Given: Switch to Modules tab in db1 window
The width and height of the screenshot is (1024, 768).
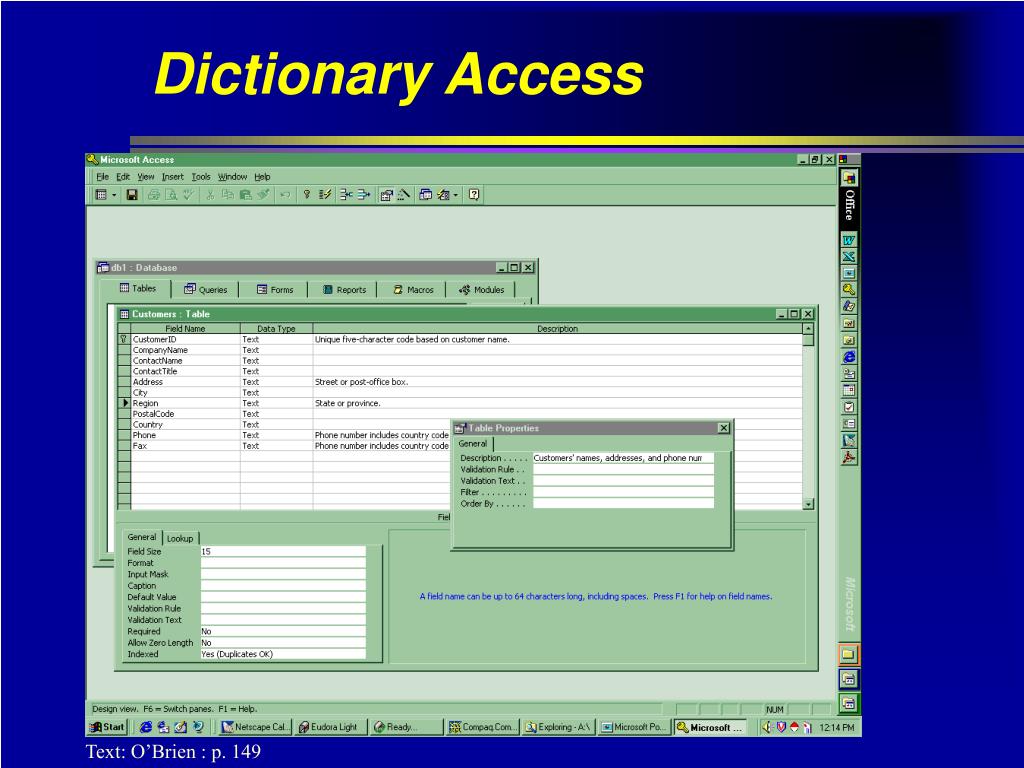Looking at the screenshot, I should (x=482, y=289).
